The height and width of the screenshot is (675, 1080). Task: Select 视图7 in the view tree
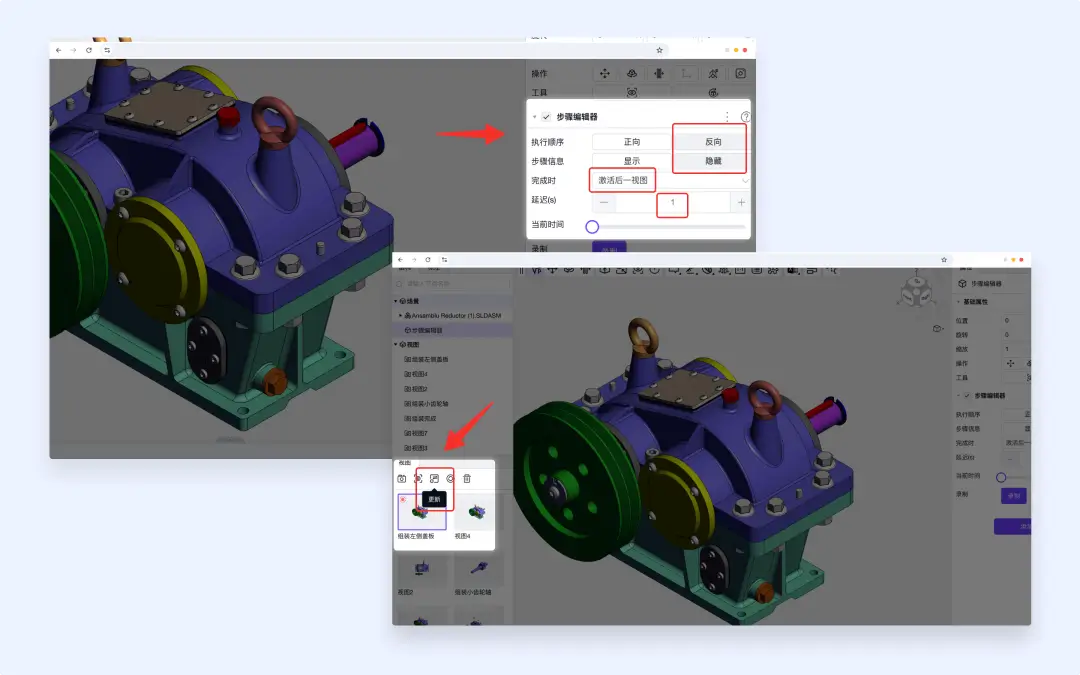(x=418, y=433)
